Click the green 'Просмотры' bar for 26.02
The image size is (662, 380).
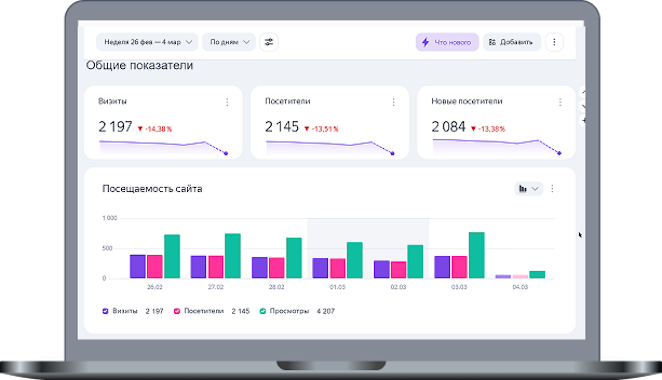tap(172, 256)
